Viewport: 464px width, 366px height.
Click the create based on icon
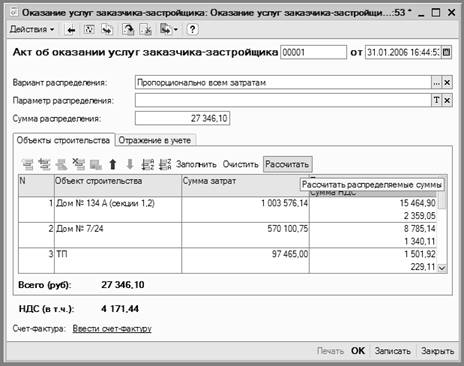[x=166, y=29]
